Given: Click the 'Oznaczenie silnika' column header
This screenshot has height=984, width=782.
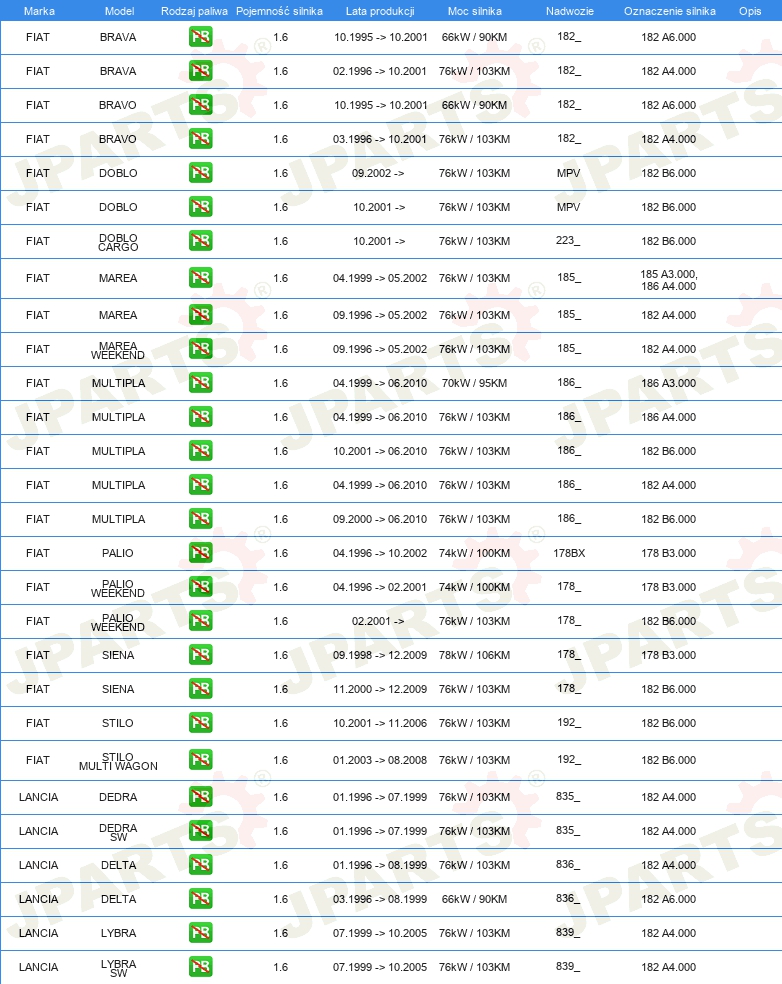Looking at the screenshot, I should pos(670,11).
